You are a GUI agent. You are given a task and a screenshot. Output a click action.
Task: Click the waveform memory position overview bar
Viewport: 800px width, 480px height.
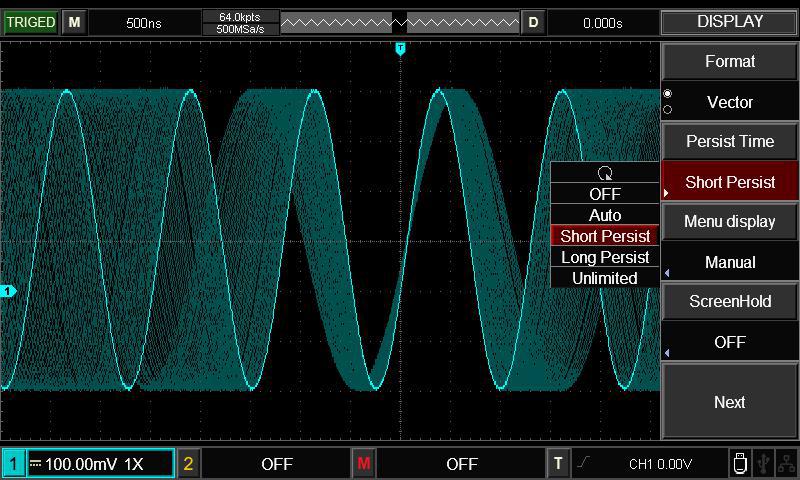click(400, 22)
